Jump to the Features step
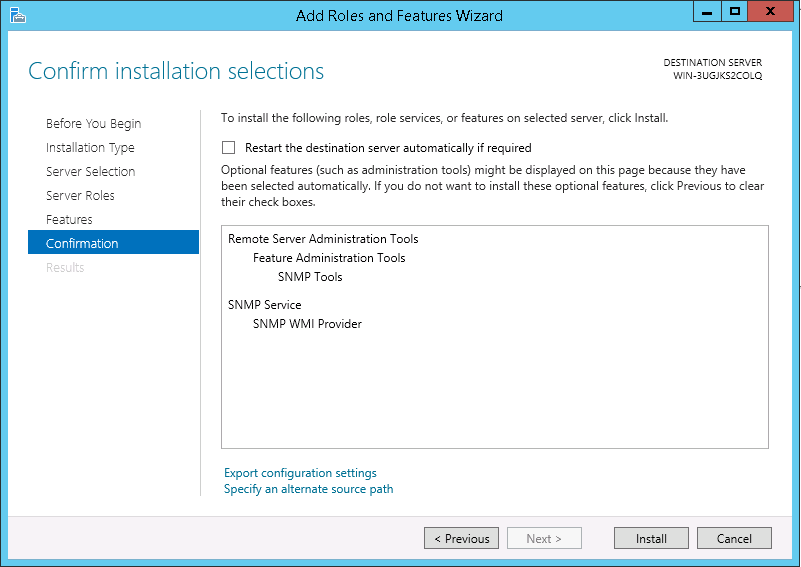The image size is (801, 567). click(x=69, y=220)
